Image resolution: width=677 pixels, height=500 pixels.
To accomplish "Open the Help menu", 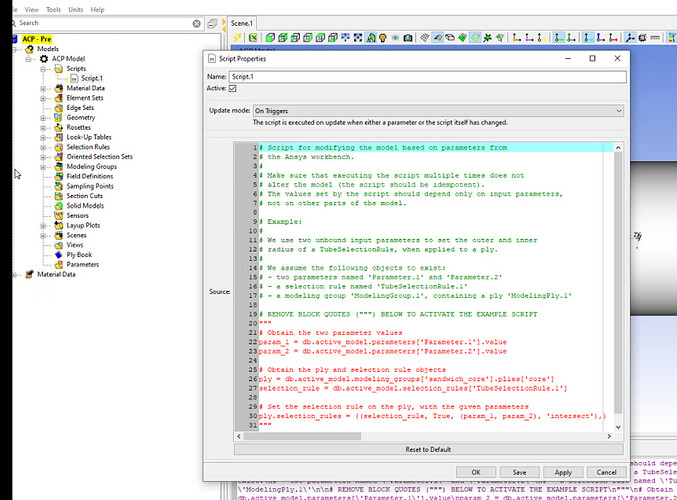I will [97, 9].
